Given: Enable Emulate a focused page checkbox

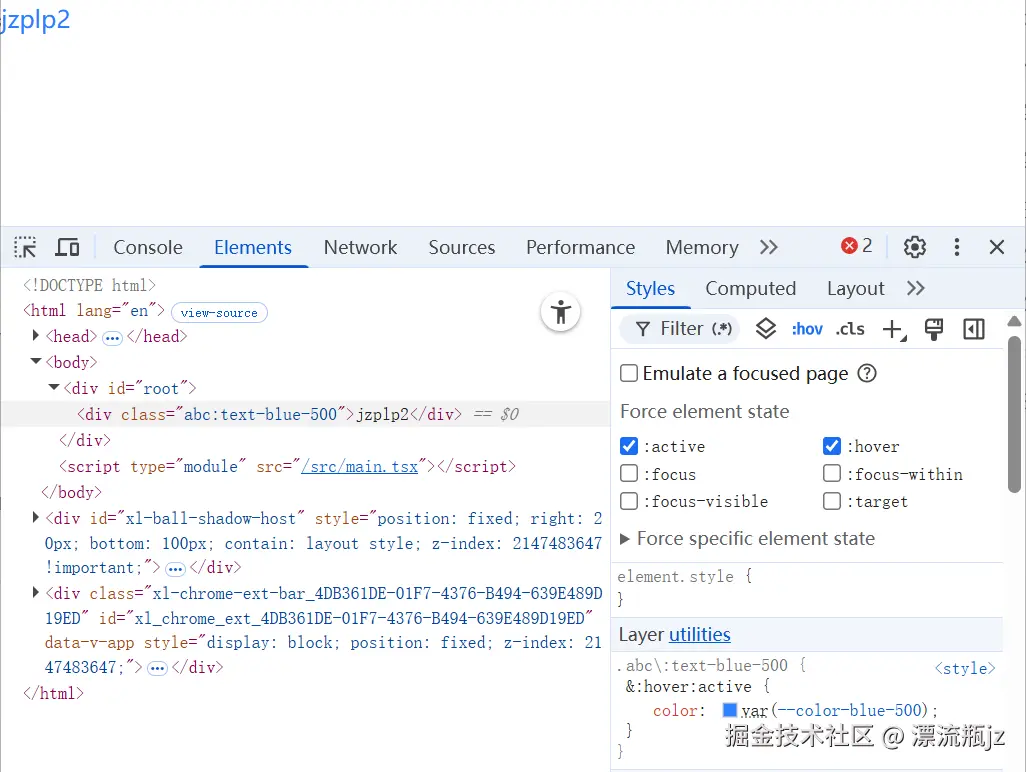Looking at the screenshot, I should pos(629,374).
